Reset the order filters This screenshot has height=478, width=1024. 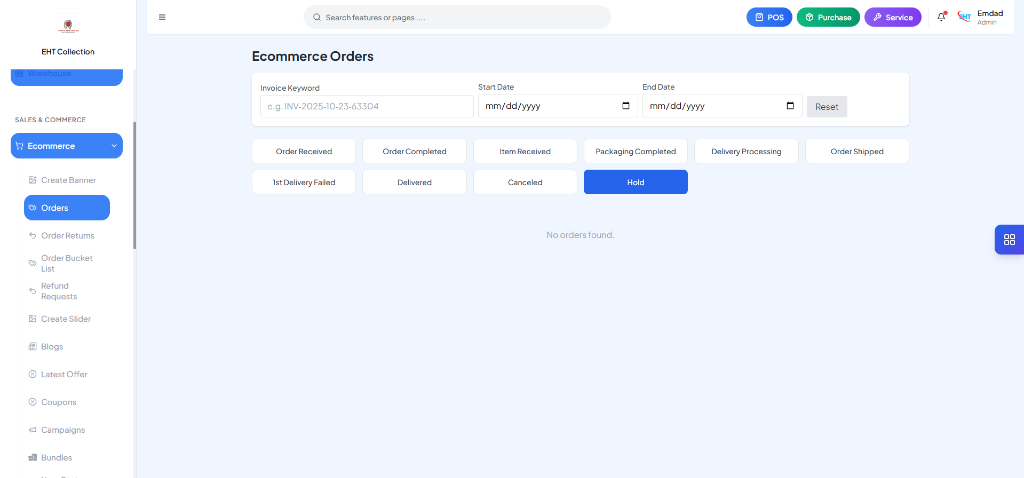827,106
